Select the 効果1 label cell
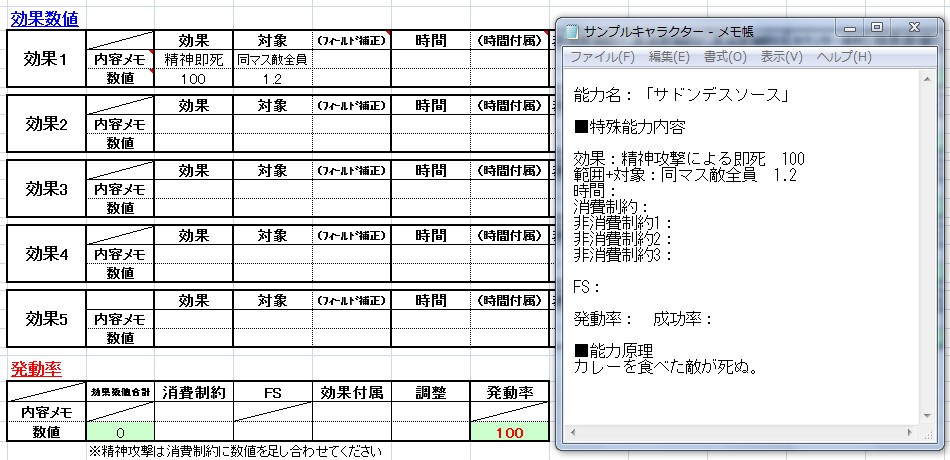 point(47,59)
